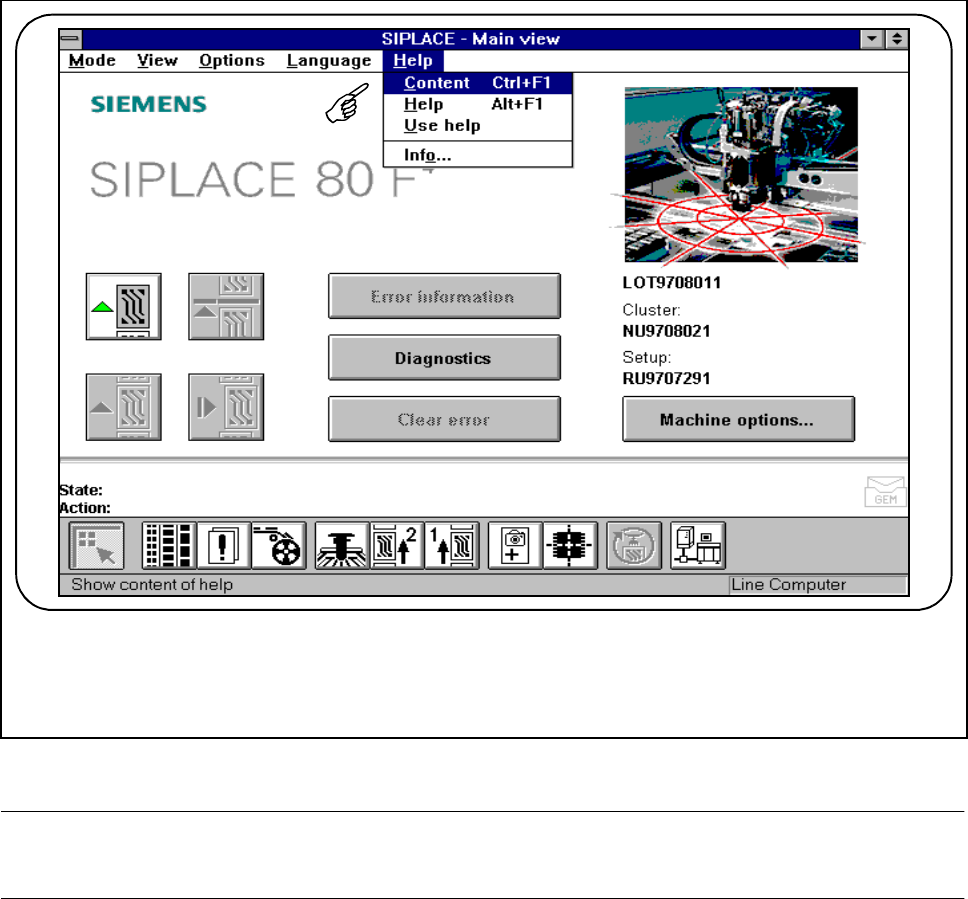Click the setup value RU9707291
Screen dimensions: 968x899
[666, 378]
